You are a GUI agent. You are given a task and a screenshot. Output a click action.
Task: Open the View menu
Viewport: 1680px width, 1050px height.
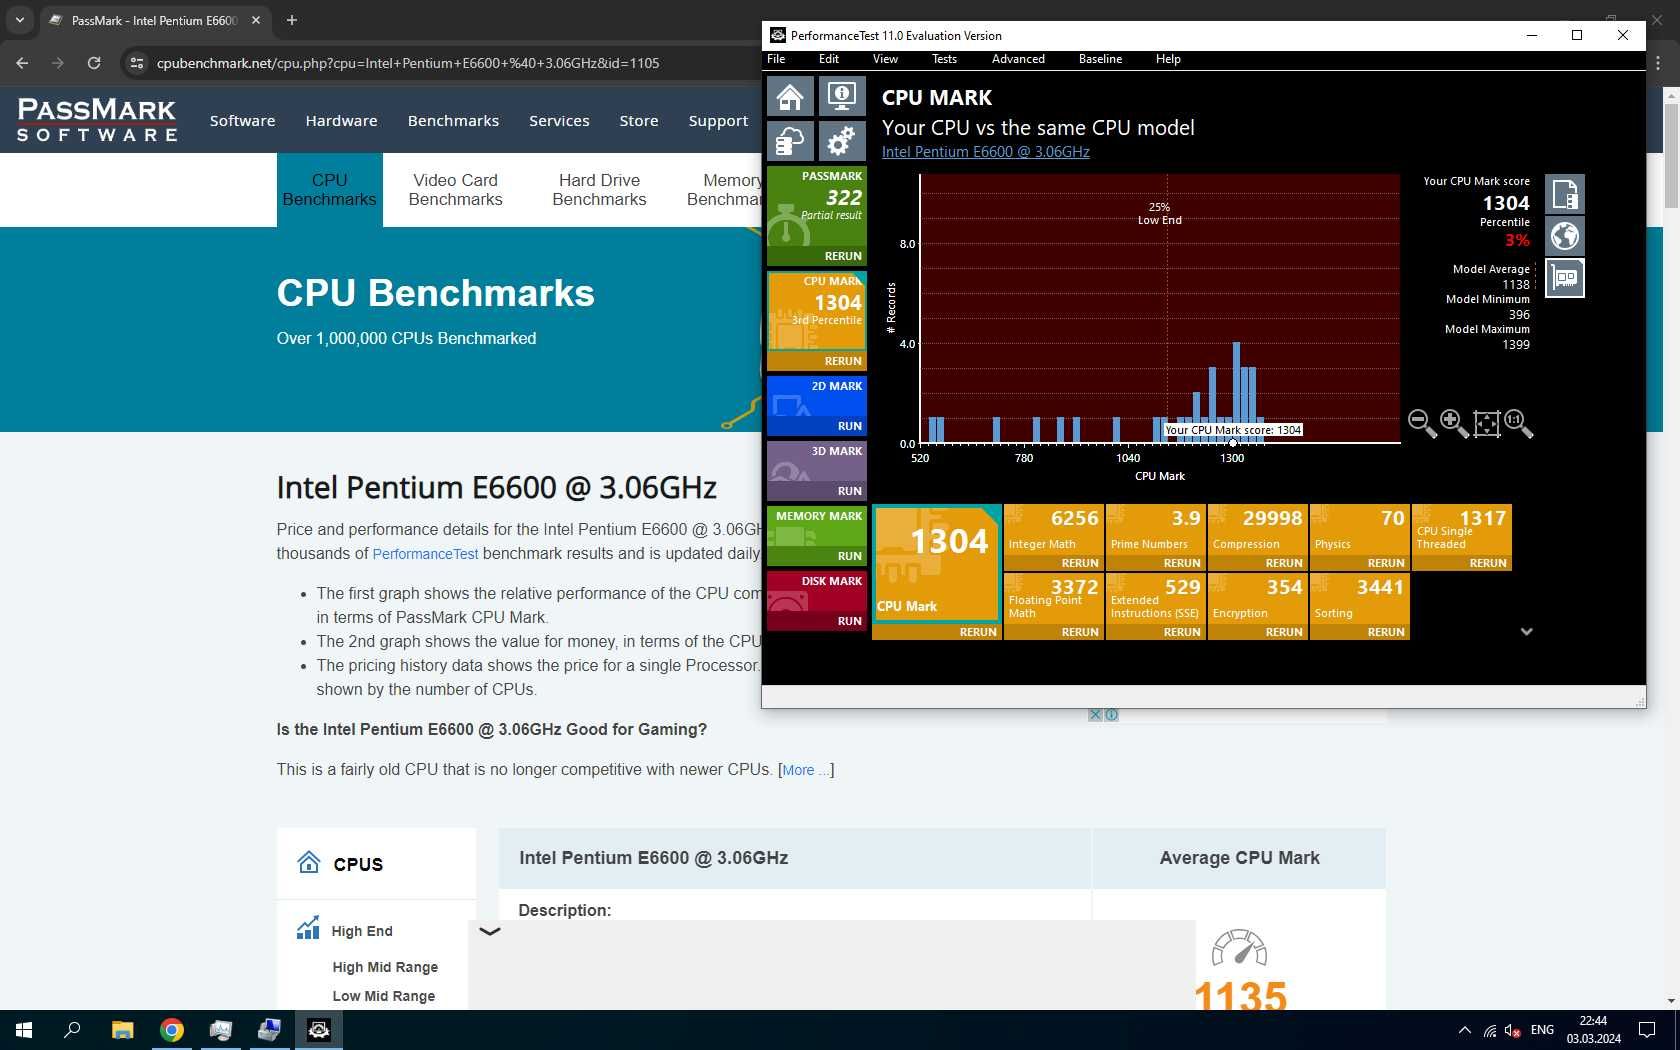pos(885,59)
